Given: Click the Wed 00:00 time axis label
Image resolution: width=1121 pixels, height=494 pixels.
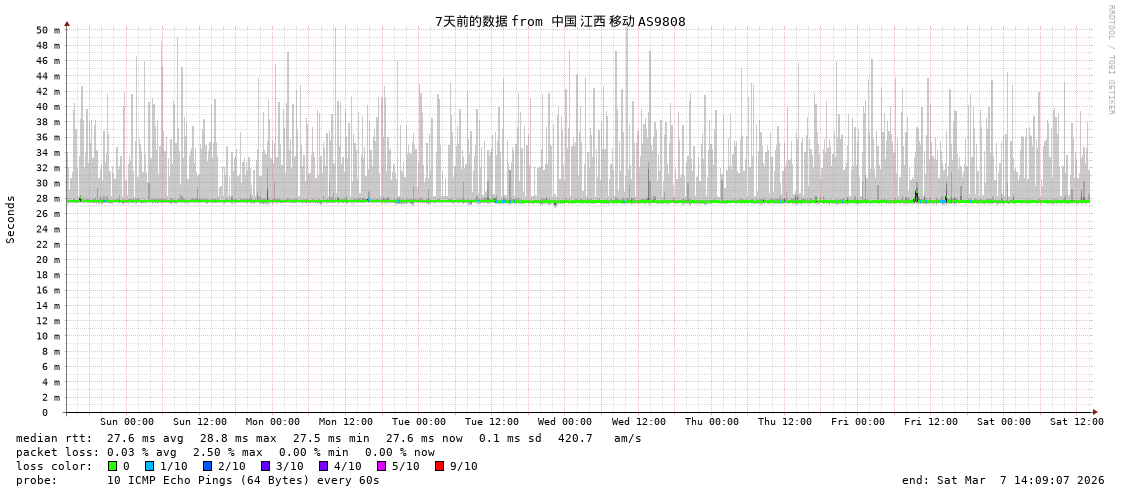Looking at the screenshot, I should coord(565,422).
